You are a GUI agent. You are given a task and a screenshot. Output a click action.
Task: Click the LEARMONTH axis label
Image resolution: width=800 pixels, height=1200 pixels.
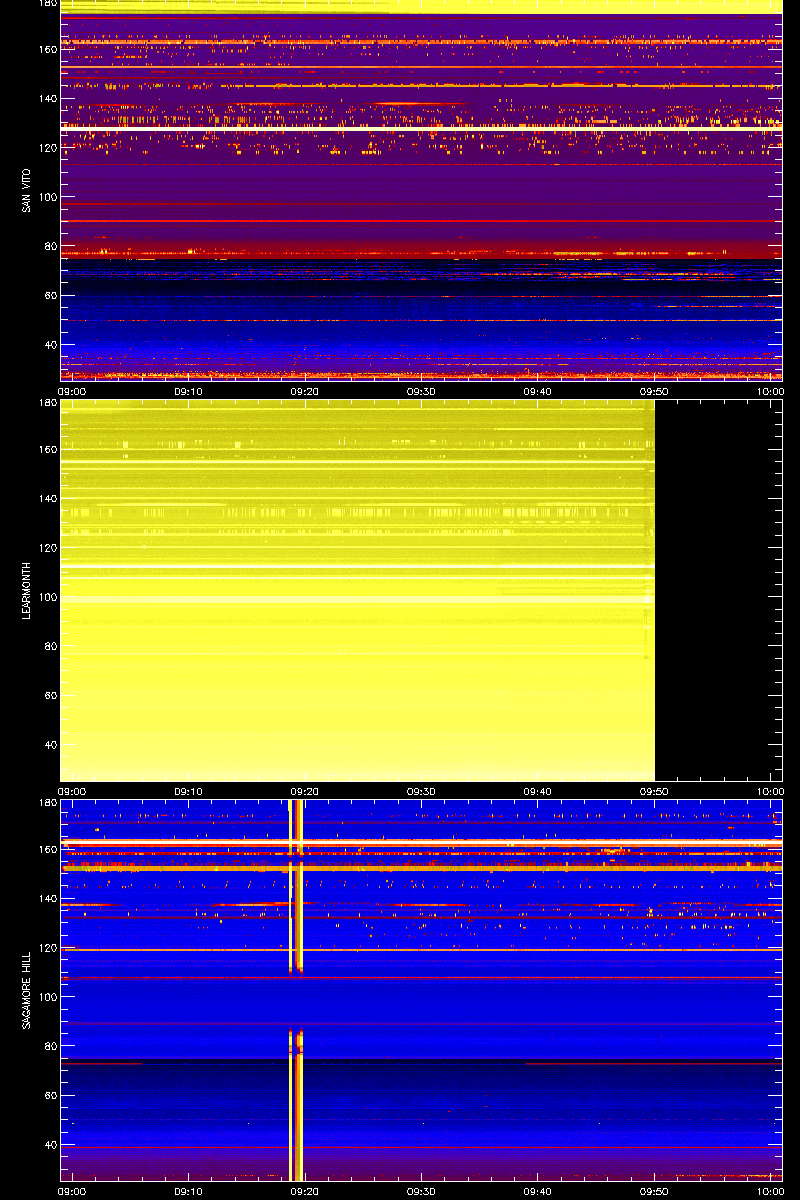[x=26, y=590]
